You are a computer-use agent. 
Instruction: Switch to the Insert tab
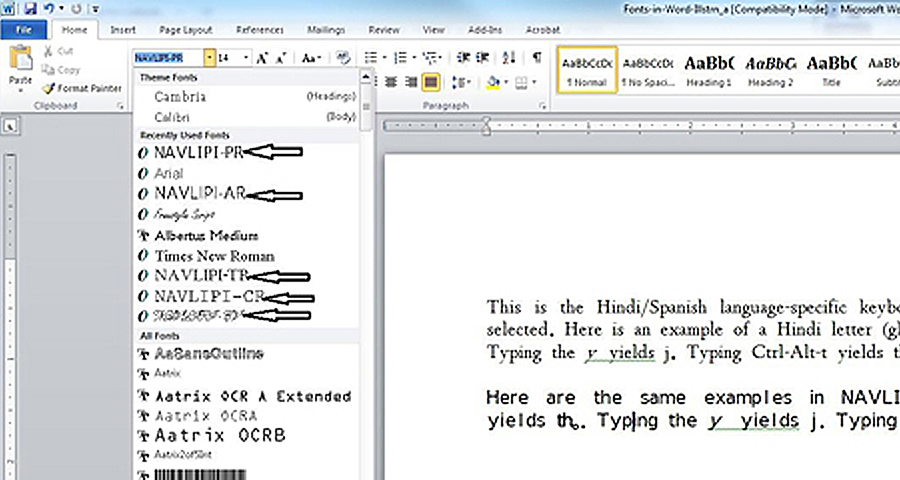tap(123, 30)
